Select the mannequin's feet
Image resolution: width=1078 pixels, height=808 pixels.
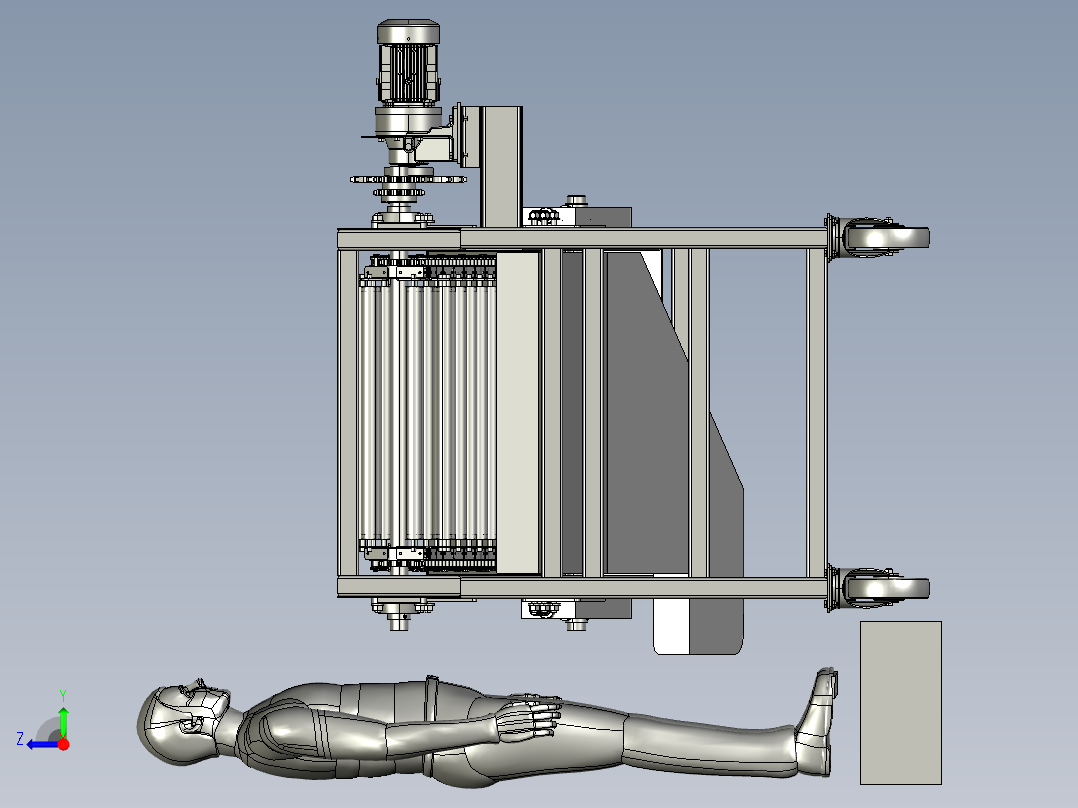pos(817,721)
